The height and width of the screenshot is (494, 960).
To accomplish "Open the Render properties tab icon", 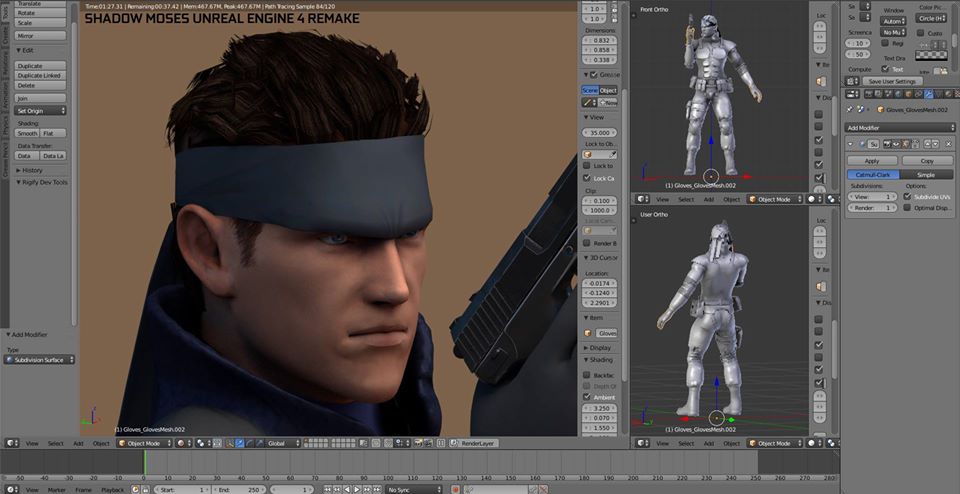I will click(868, 94).
